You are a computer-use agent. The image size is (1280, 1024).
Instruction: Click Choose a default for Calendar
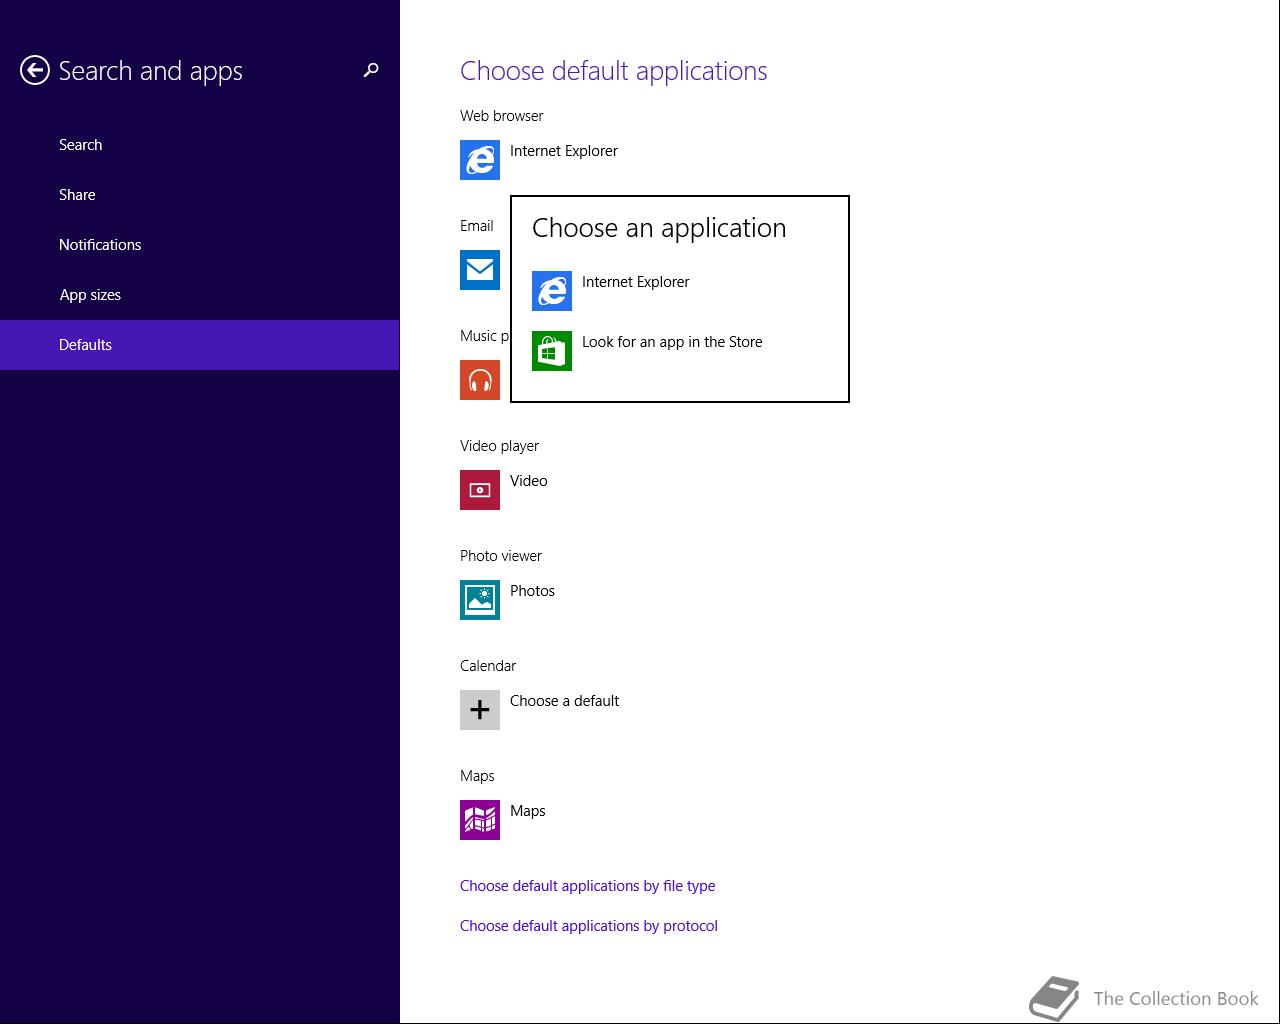[x=564, y=701]
